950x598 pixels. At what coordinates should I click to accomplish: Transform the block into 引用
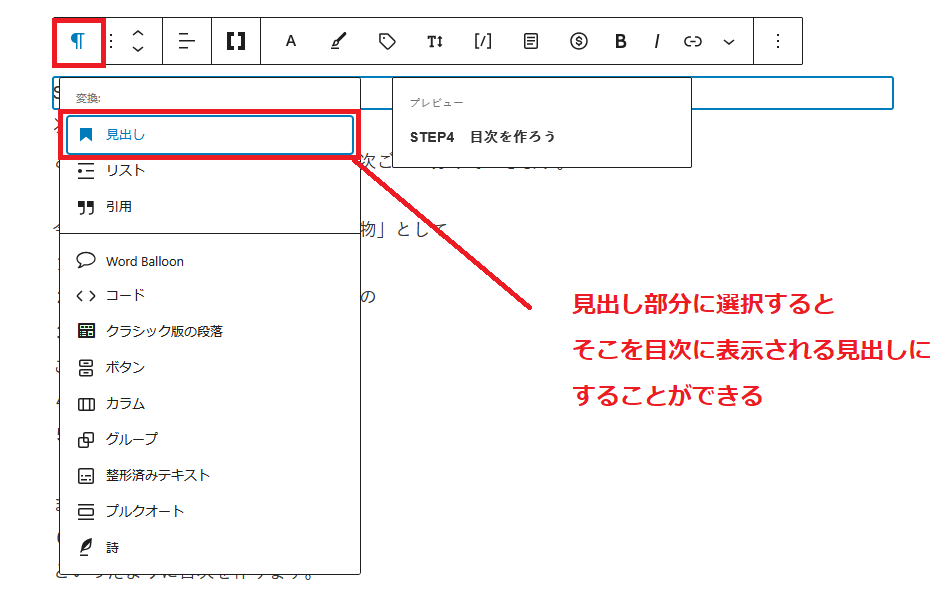click(118, 207)
